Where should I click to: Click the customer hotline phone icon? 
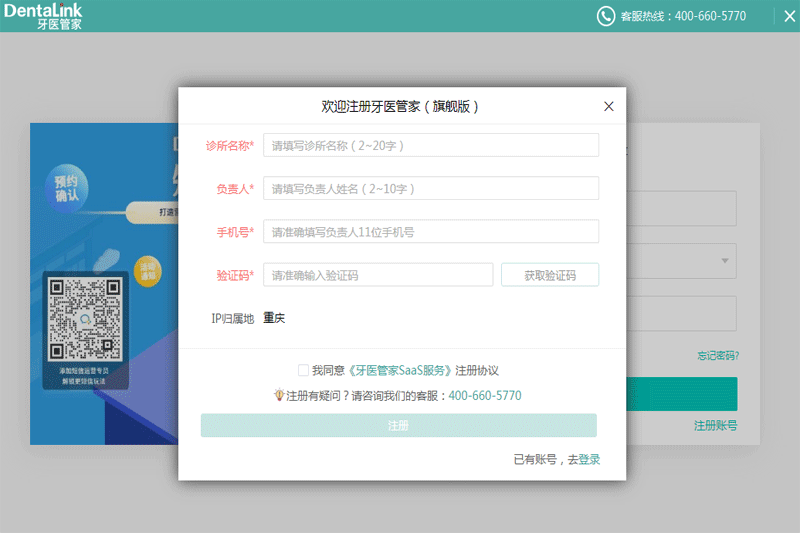(x=606, y=16)
